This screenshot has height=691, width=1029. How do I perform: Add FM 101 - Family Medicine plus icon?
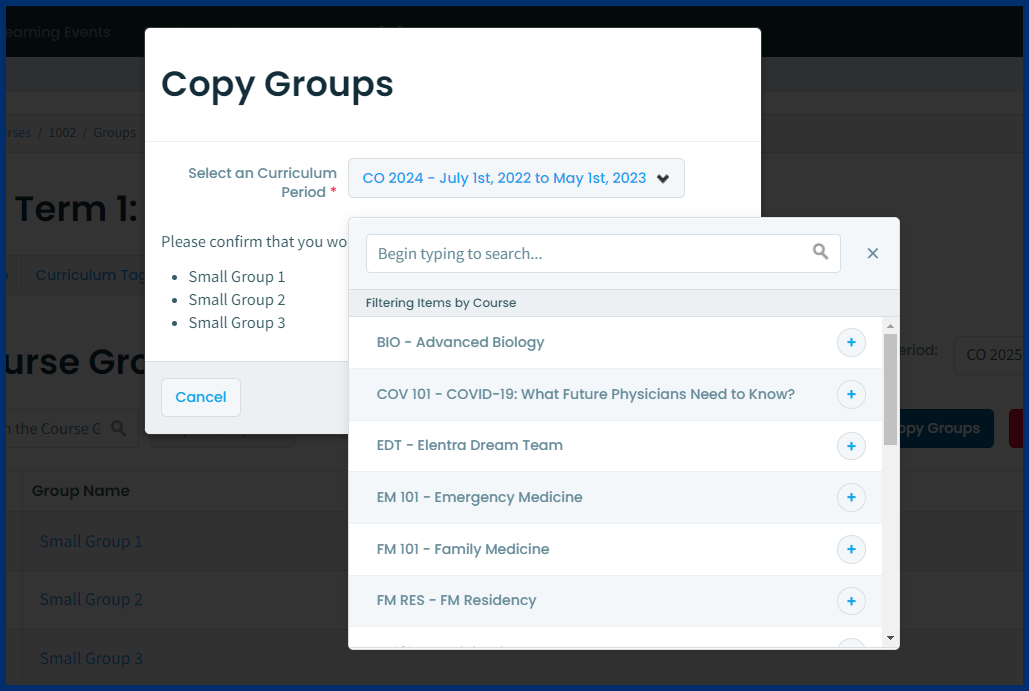coord(851,549)
